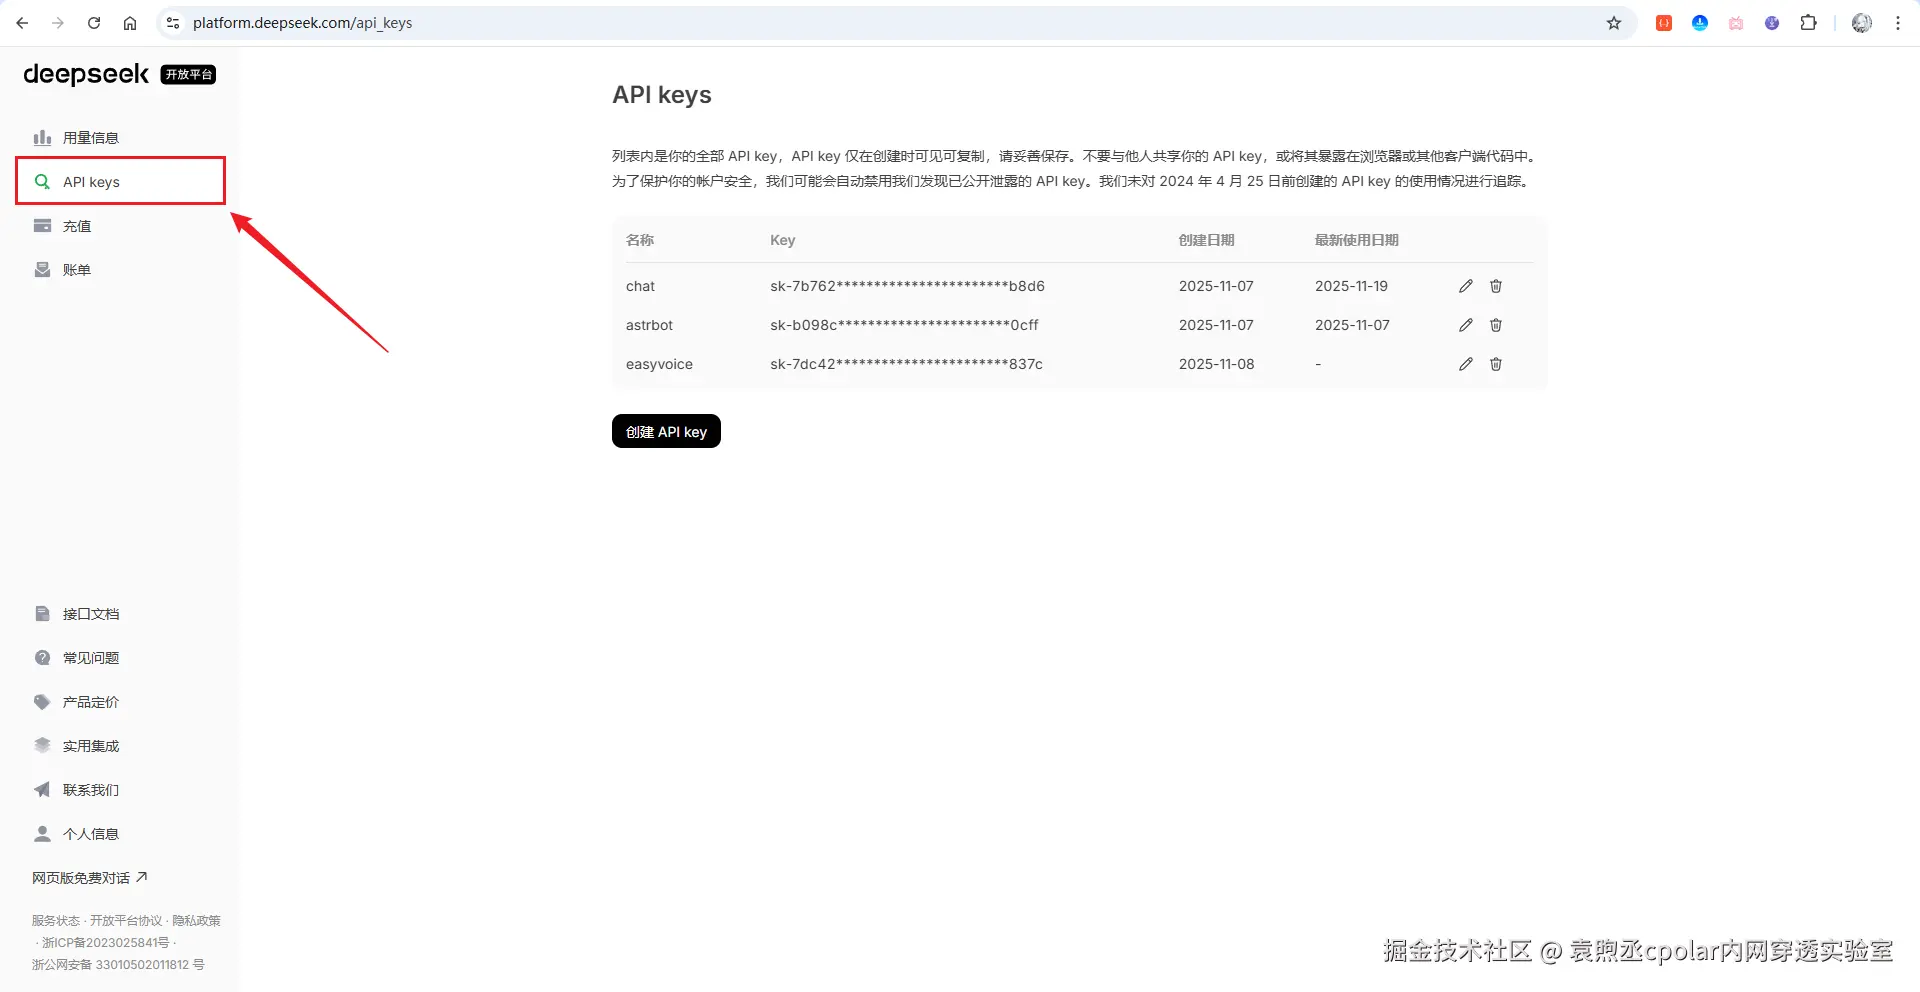Click the pink extension icon
The width and height of the screenshot is (1920, 992).
click(1736, 23)
